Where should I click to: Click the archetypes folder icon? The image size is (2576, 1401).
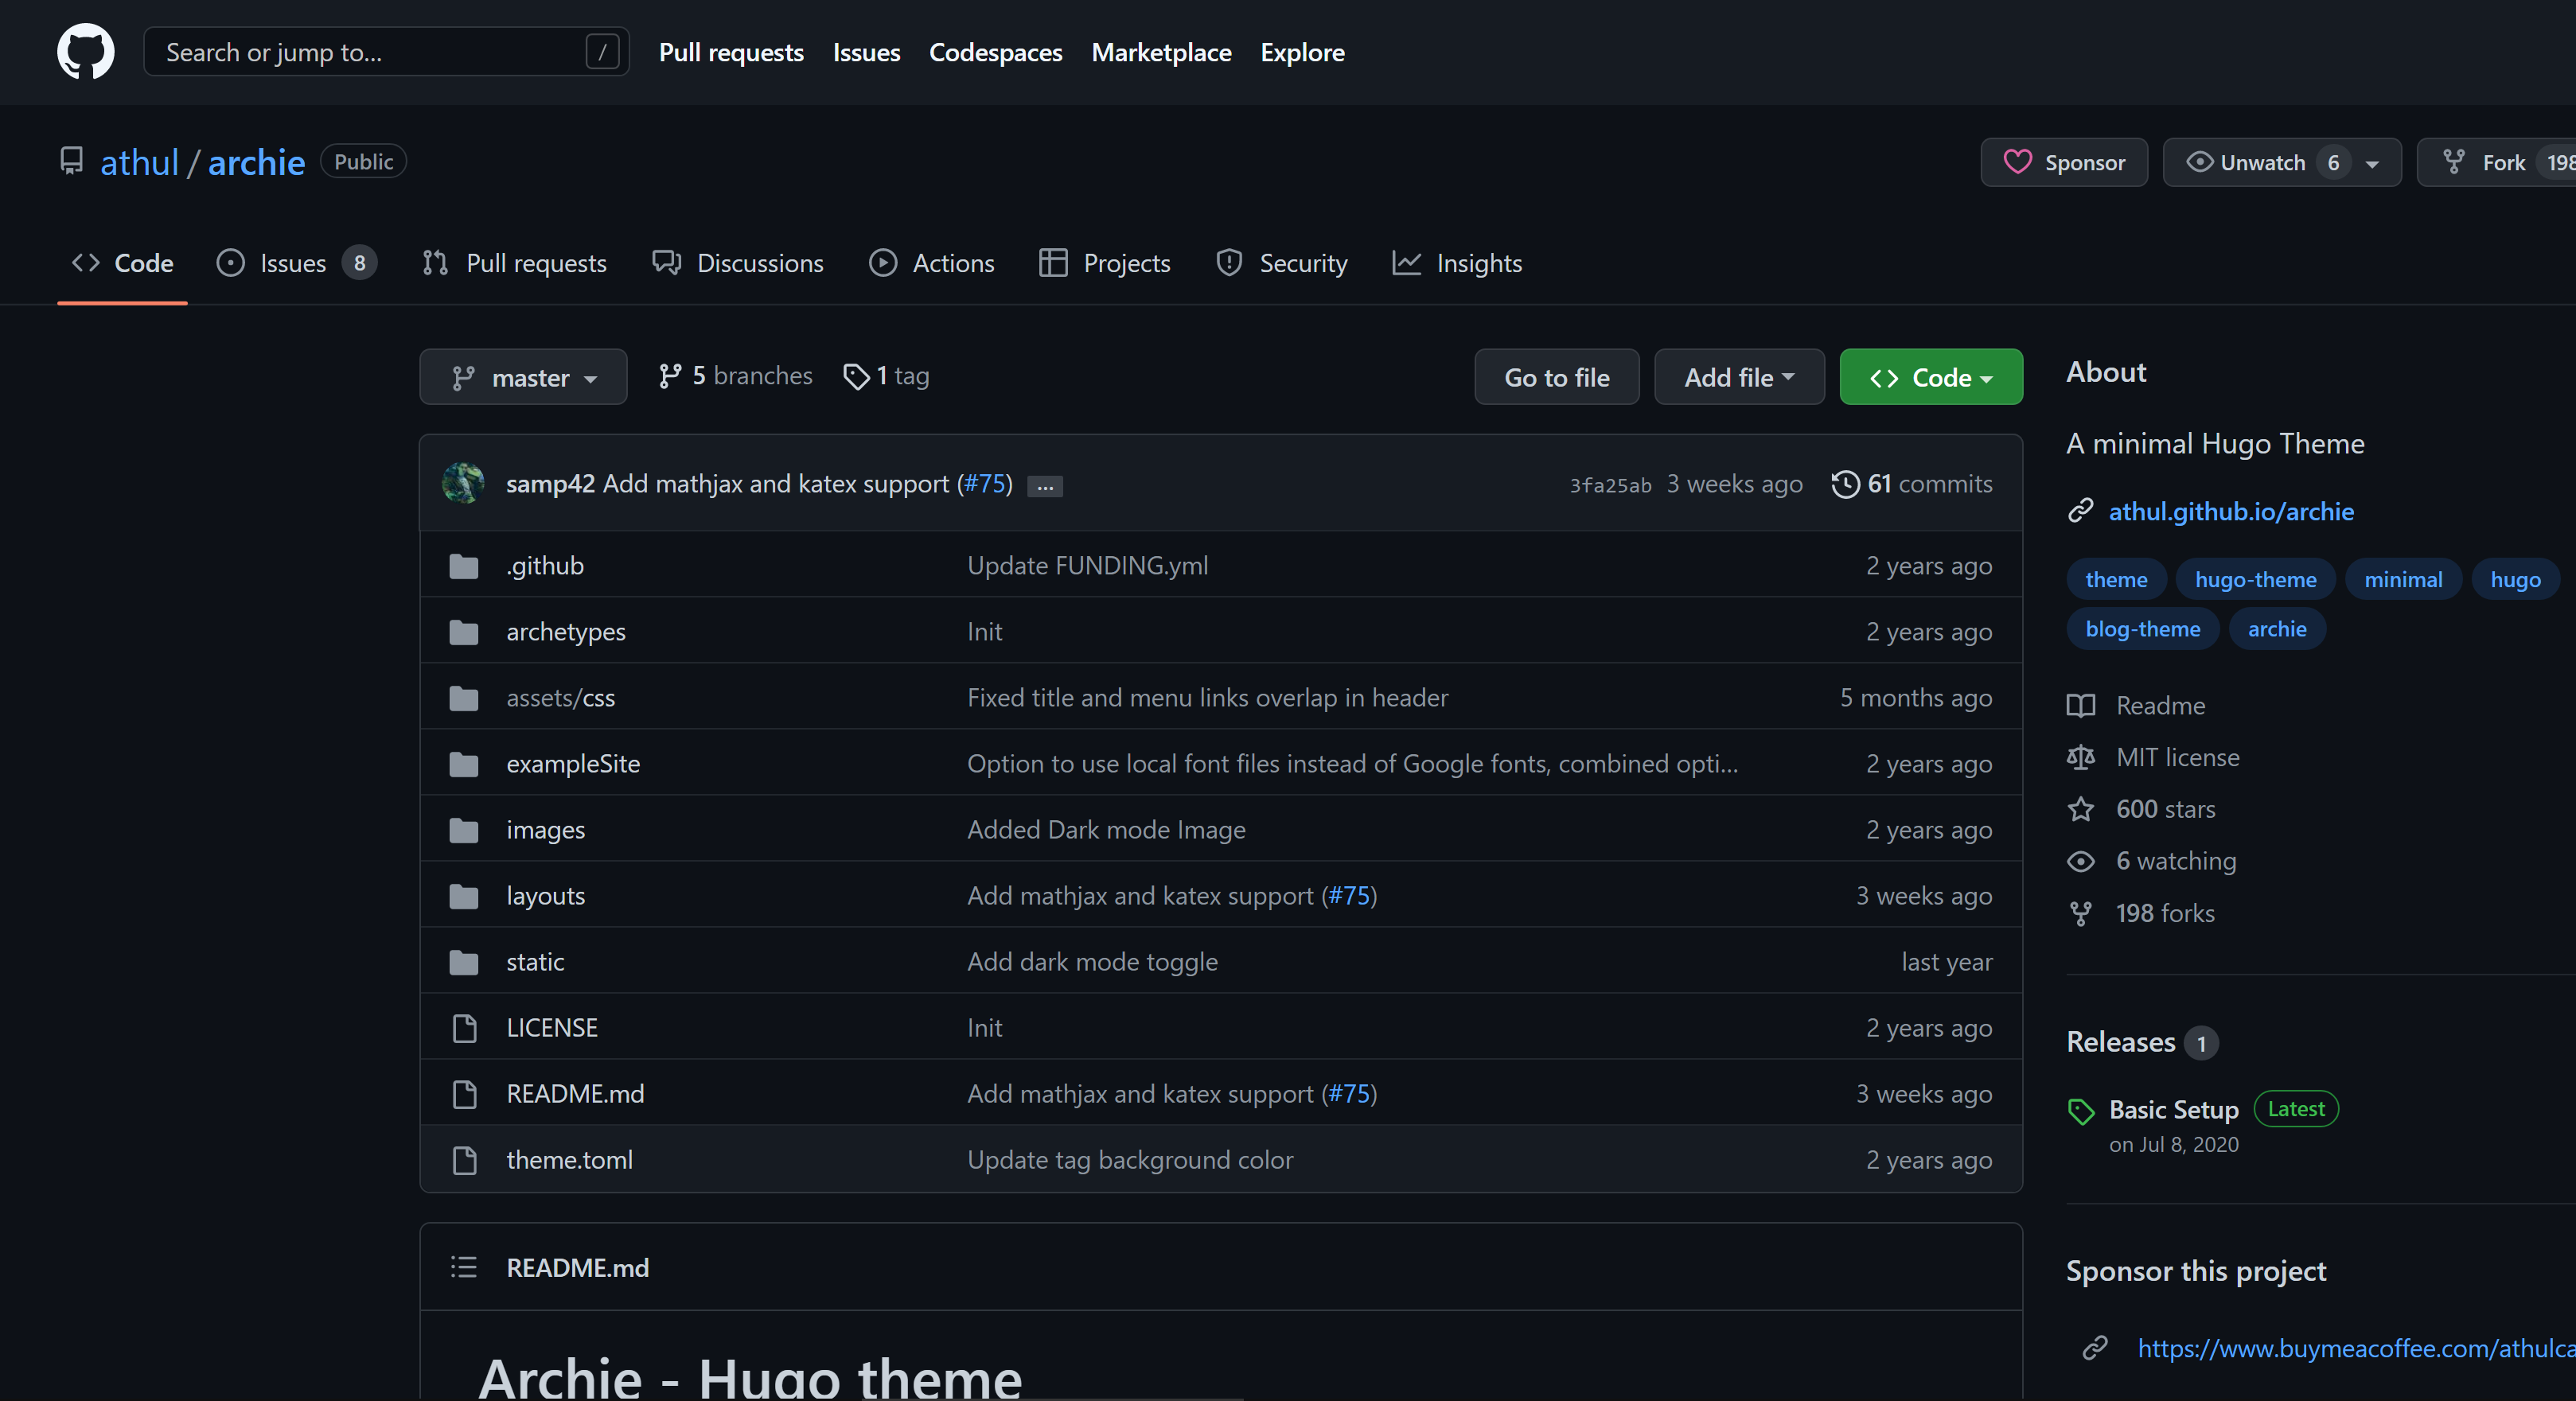pos(464,632)
